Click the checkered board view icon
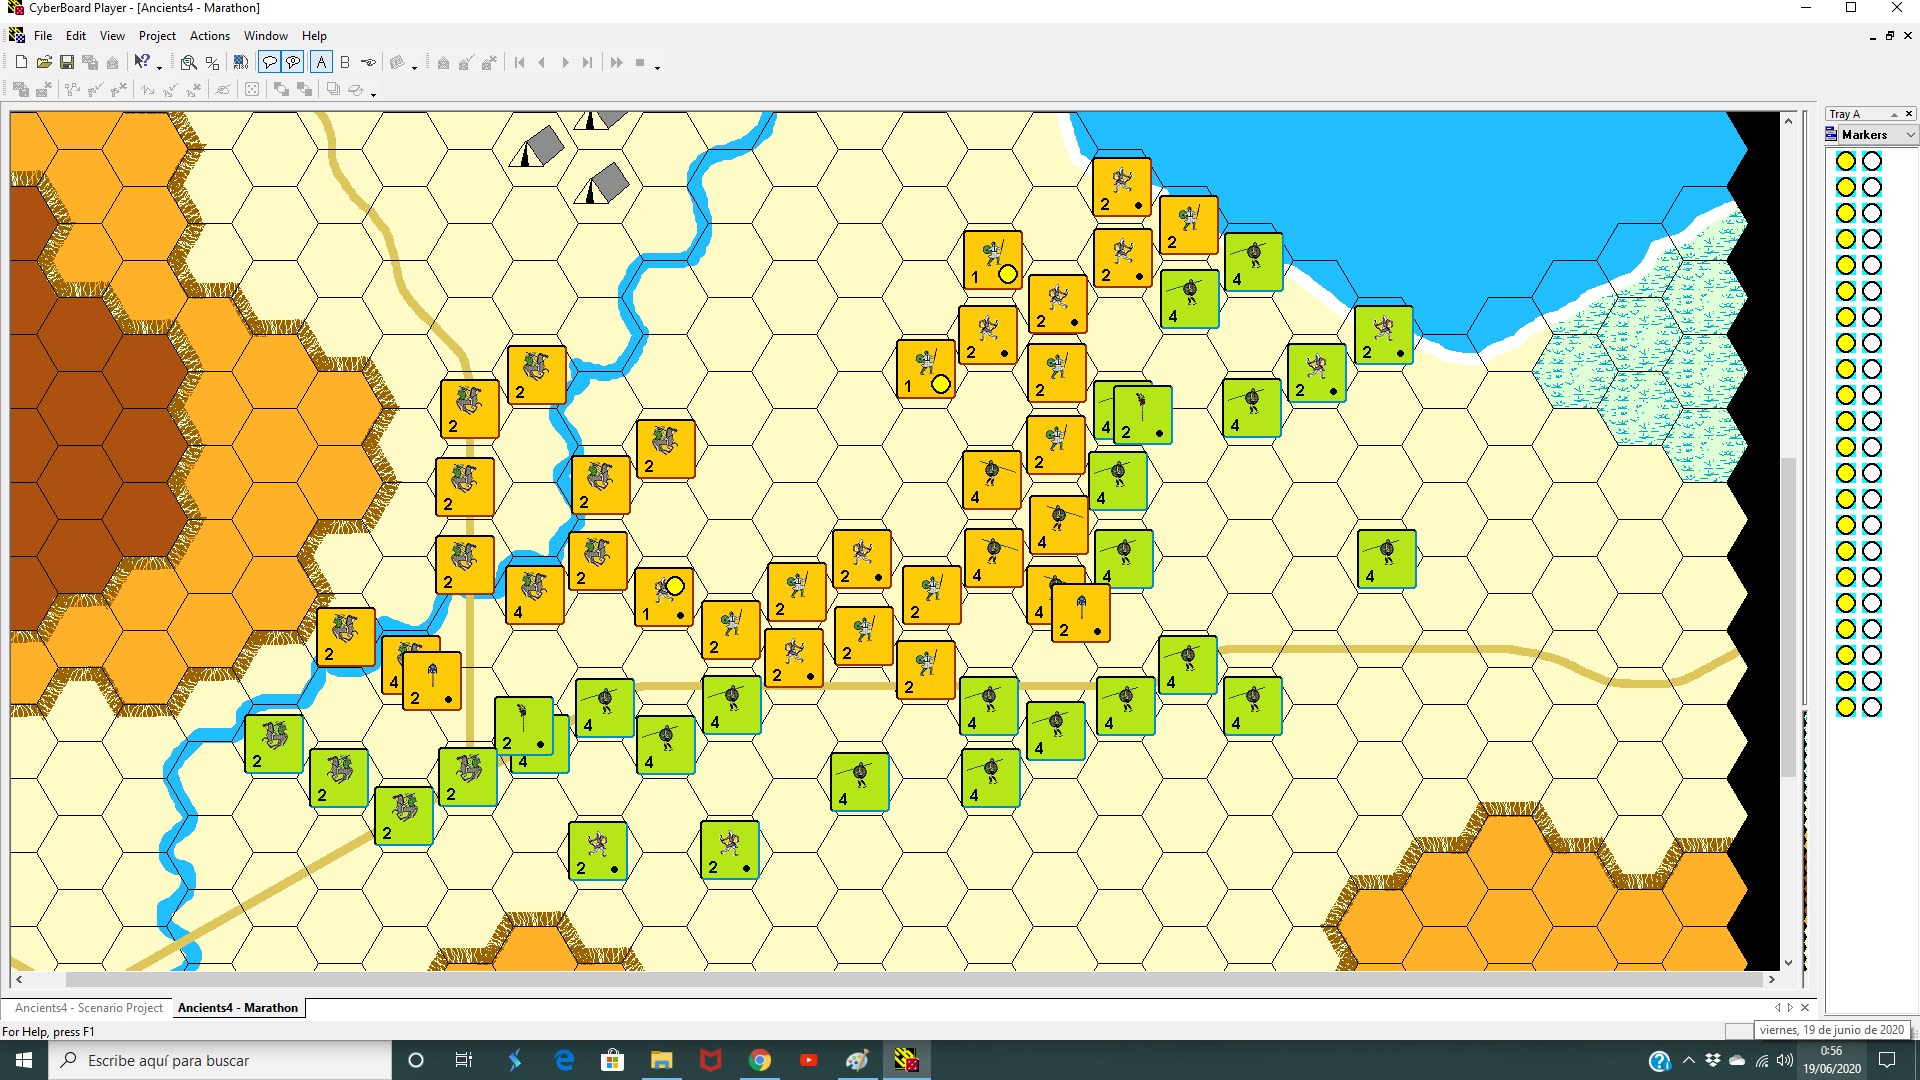 click(240, 62)
